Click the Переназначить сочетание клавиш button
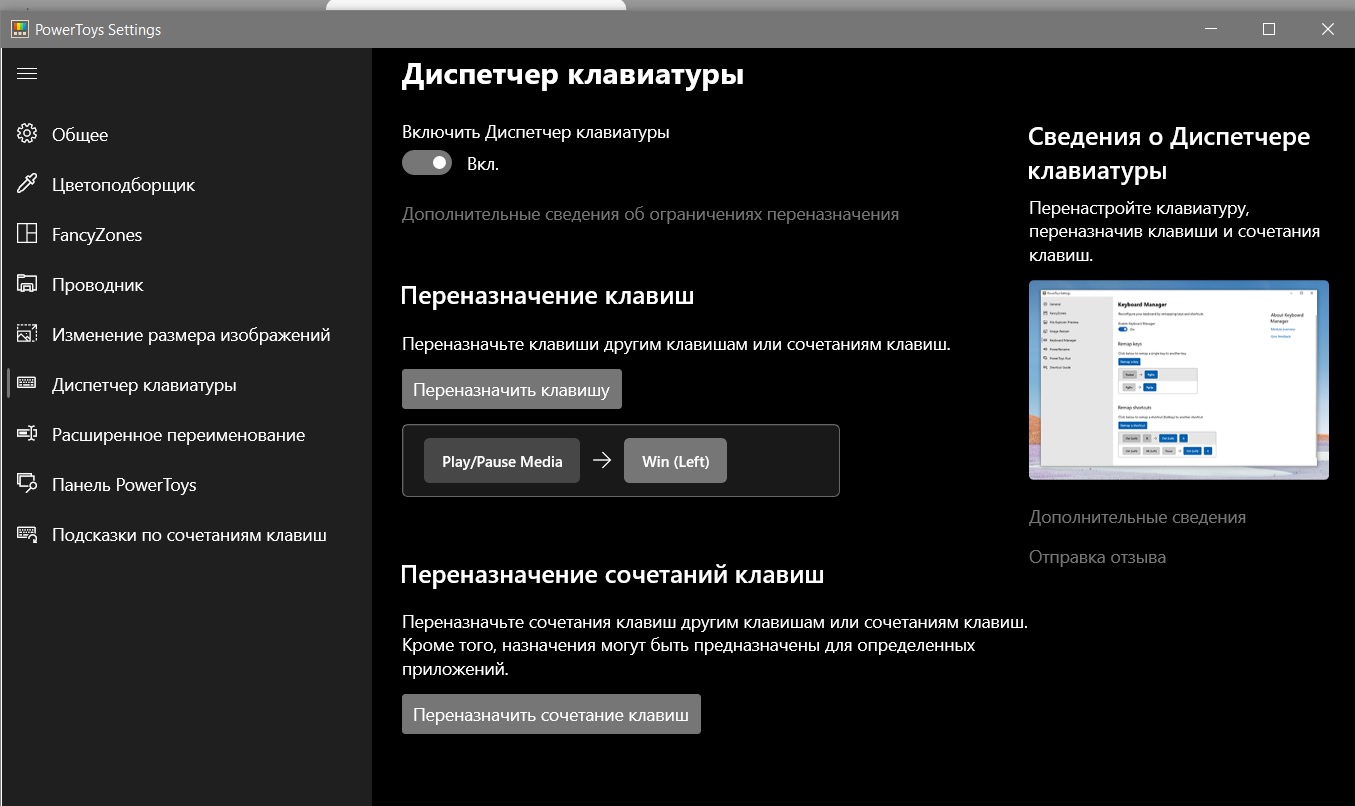 (x=551, y=714)
